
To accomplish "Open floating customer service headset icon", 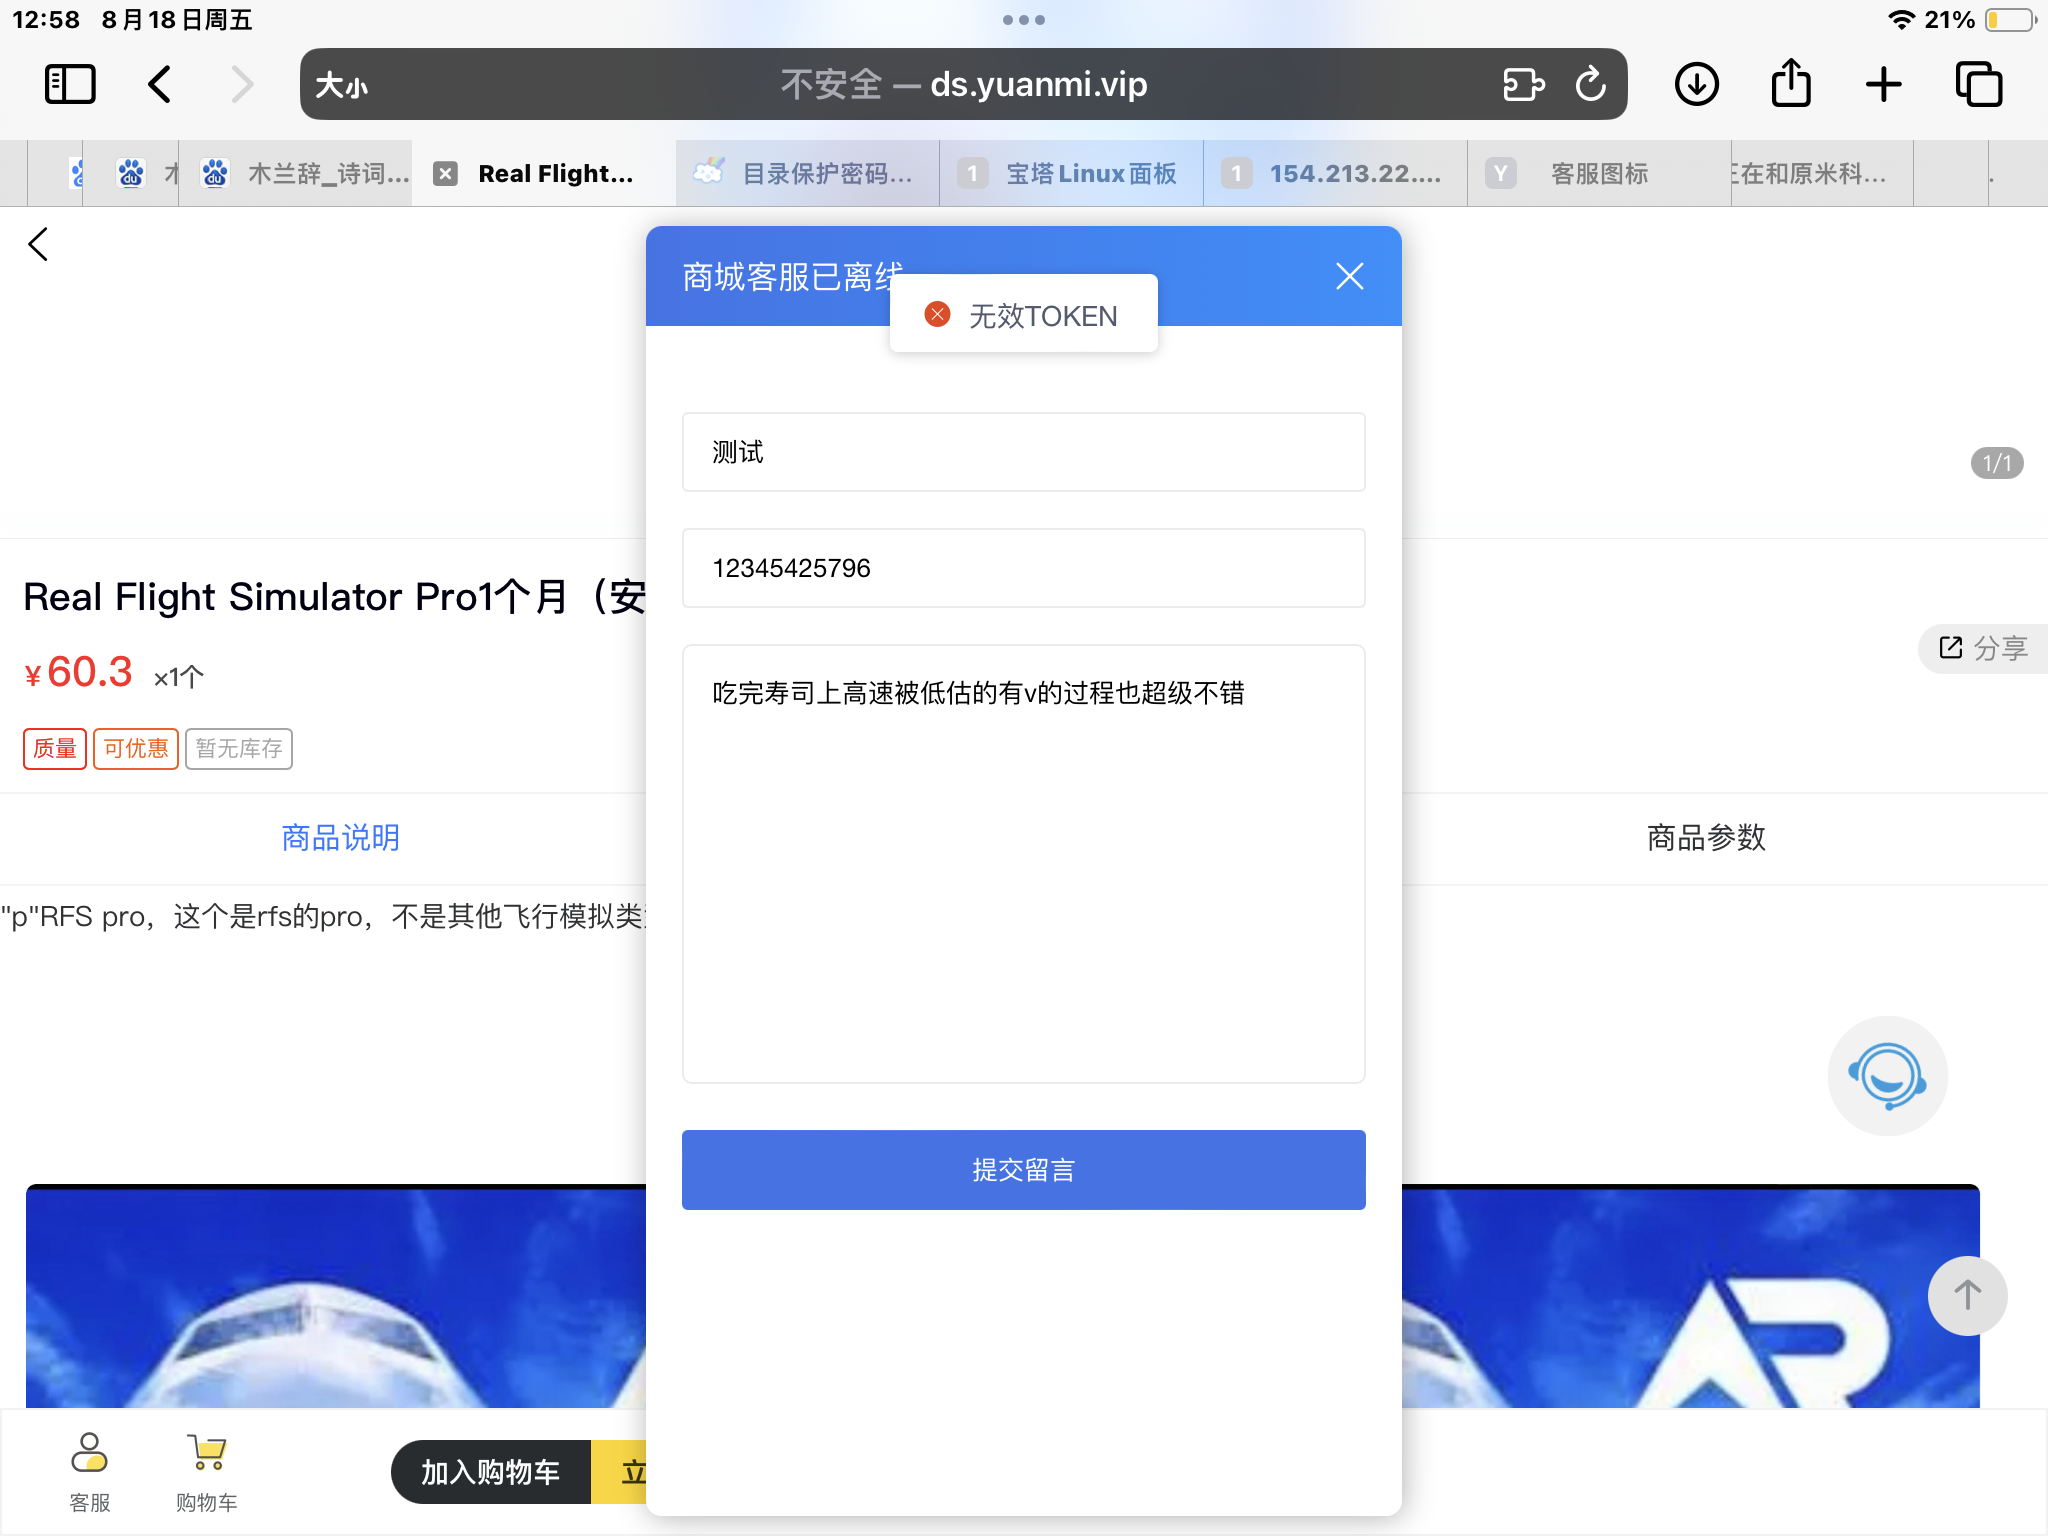I will click(1887, 1076).
